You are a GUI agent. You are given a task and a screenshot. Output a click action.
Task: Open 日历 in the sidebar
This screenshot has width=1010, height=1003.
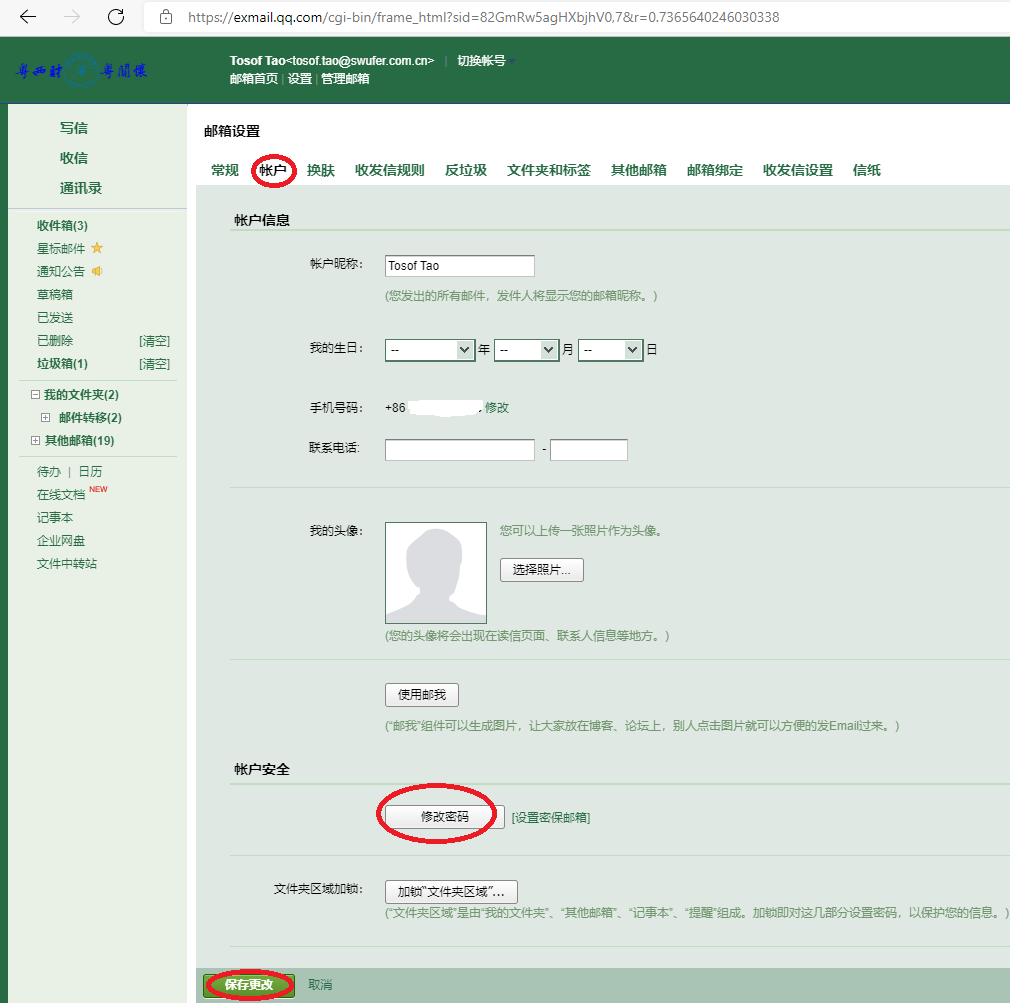pyautogui.click(x=90, y=472)
